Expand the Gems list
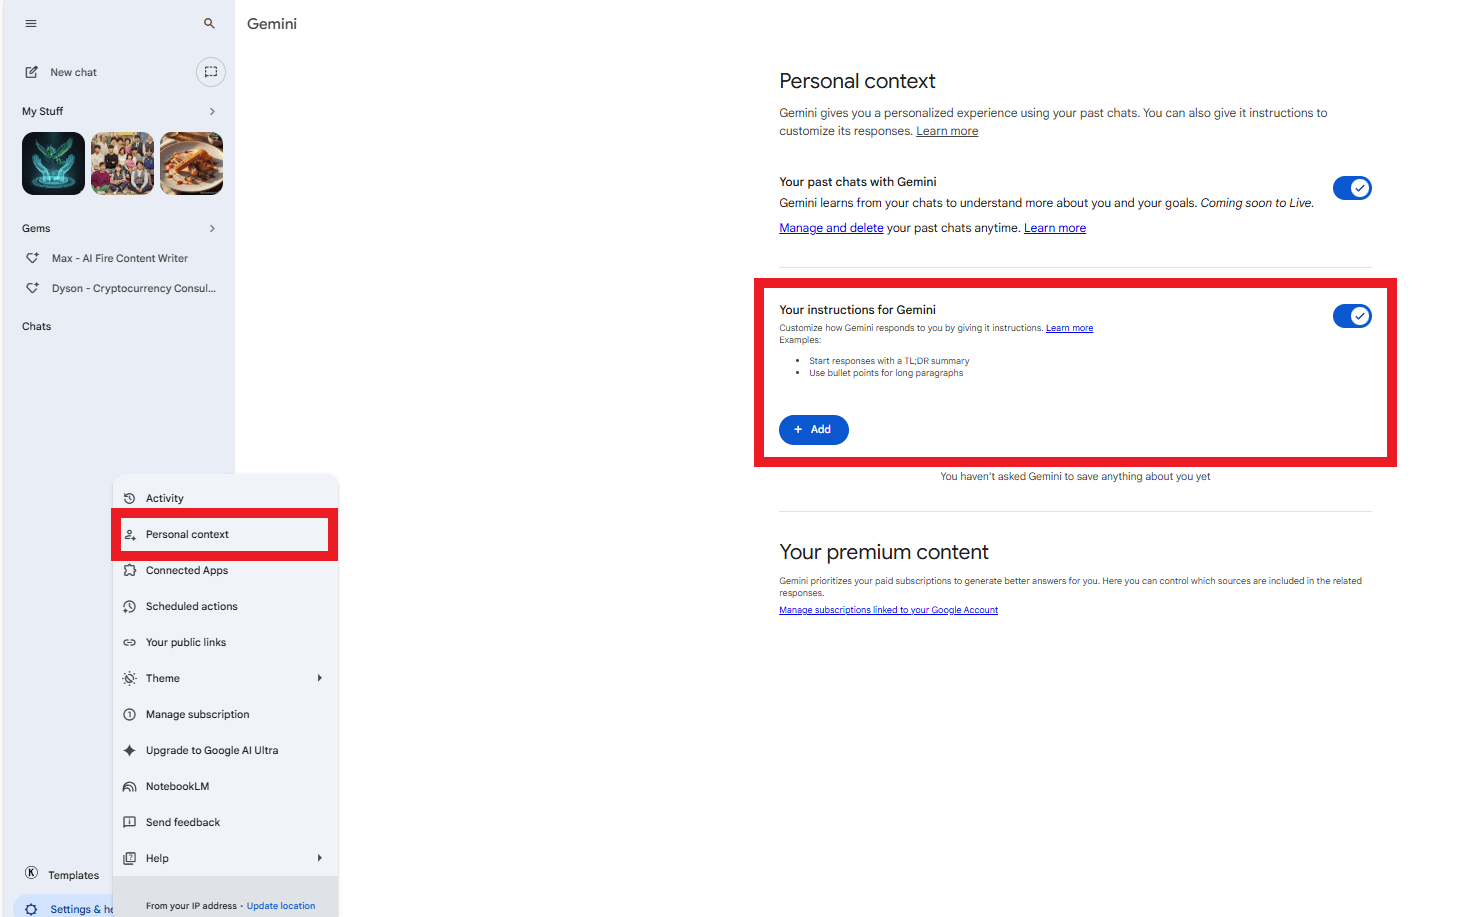This screenshot has height=917, width=1475. 211,228
